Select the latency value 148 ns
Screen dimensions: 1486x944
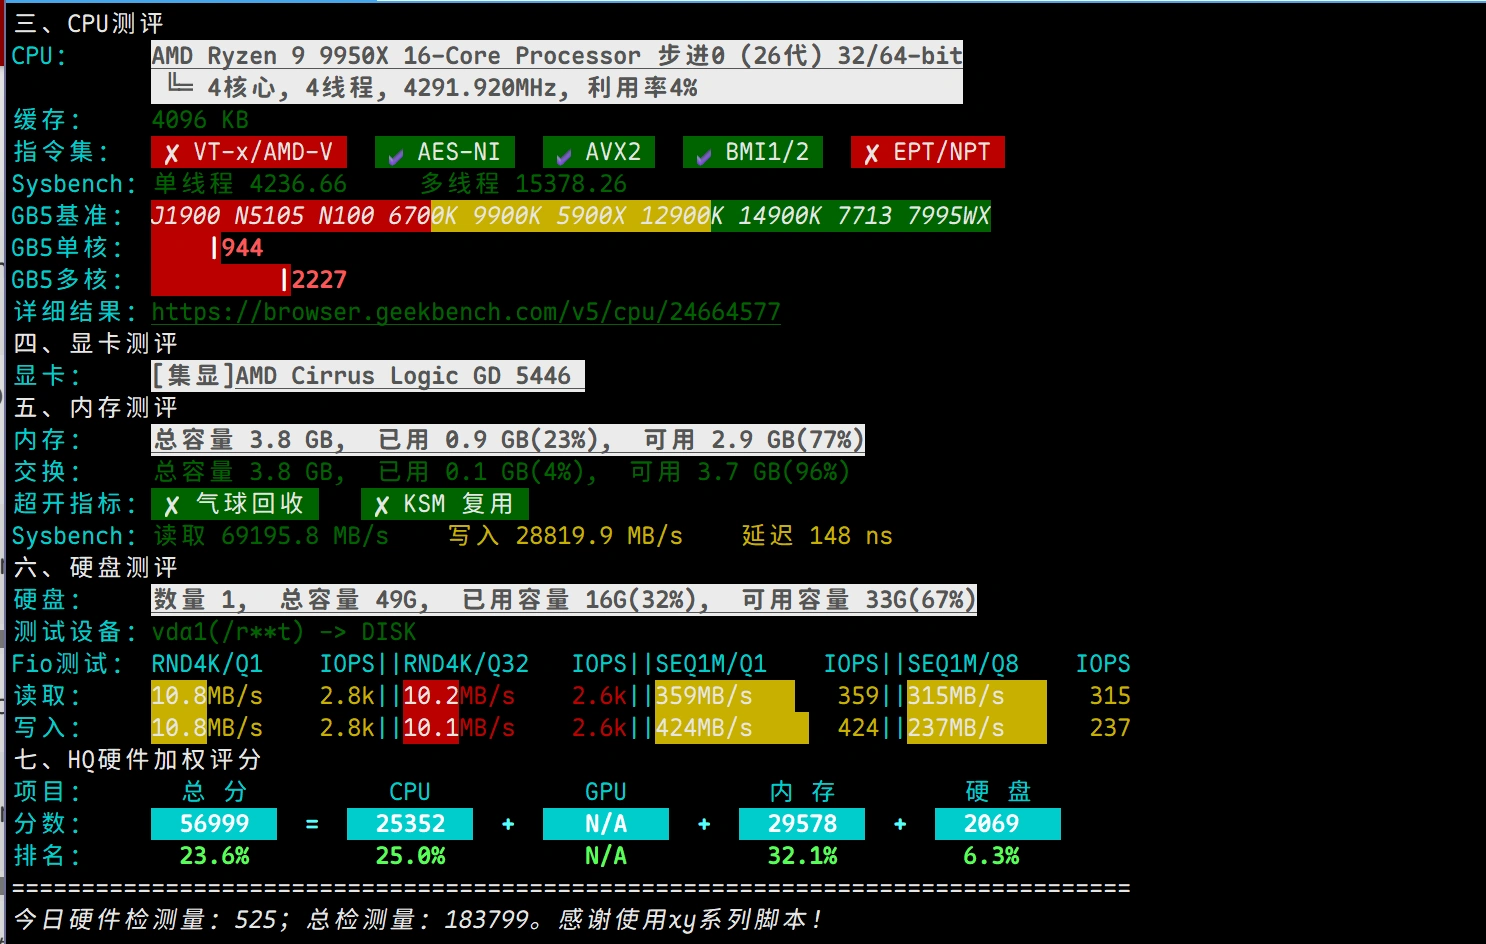click(x=851, y=536)
